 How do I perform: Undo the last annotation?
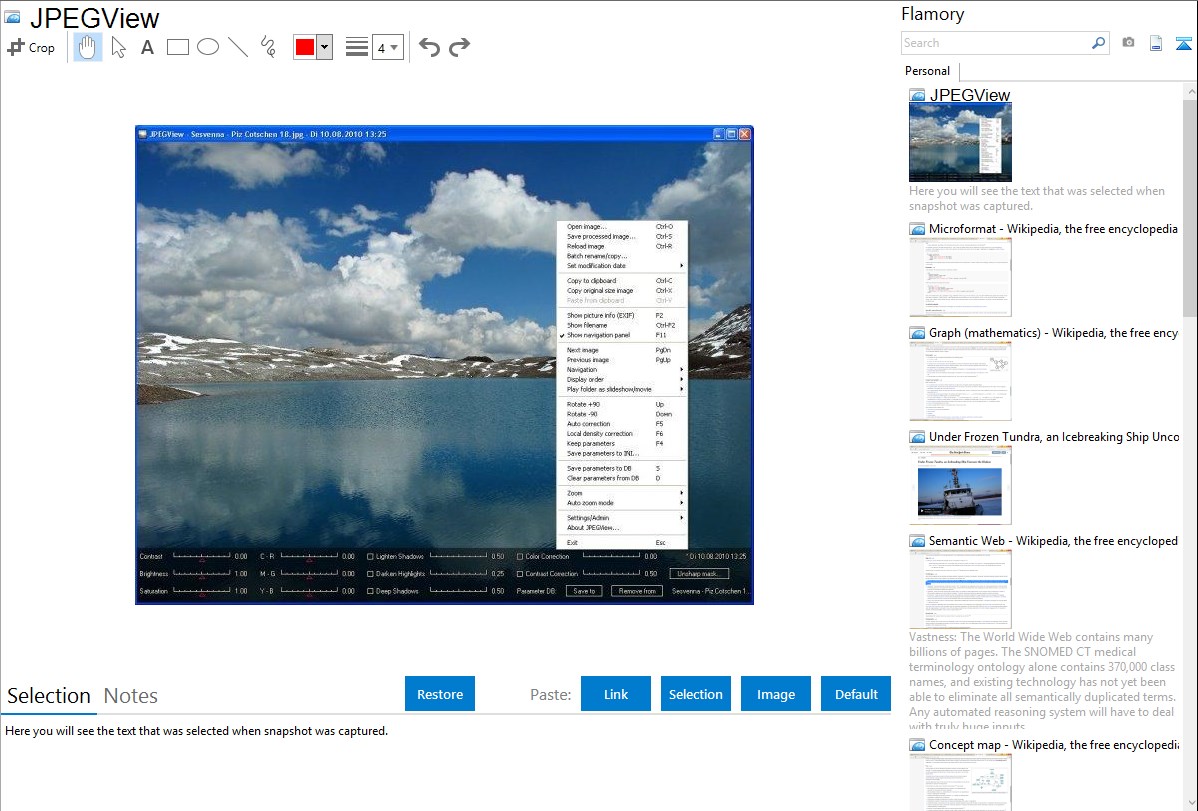(429, 47)
